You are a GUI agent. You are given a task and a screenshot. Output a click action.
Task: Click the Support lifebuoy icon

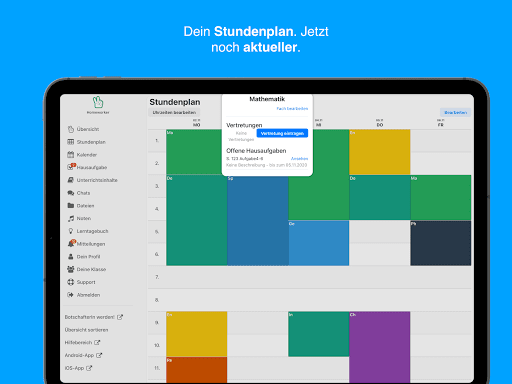click(71, 282)
